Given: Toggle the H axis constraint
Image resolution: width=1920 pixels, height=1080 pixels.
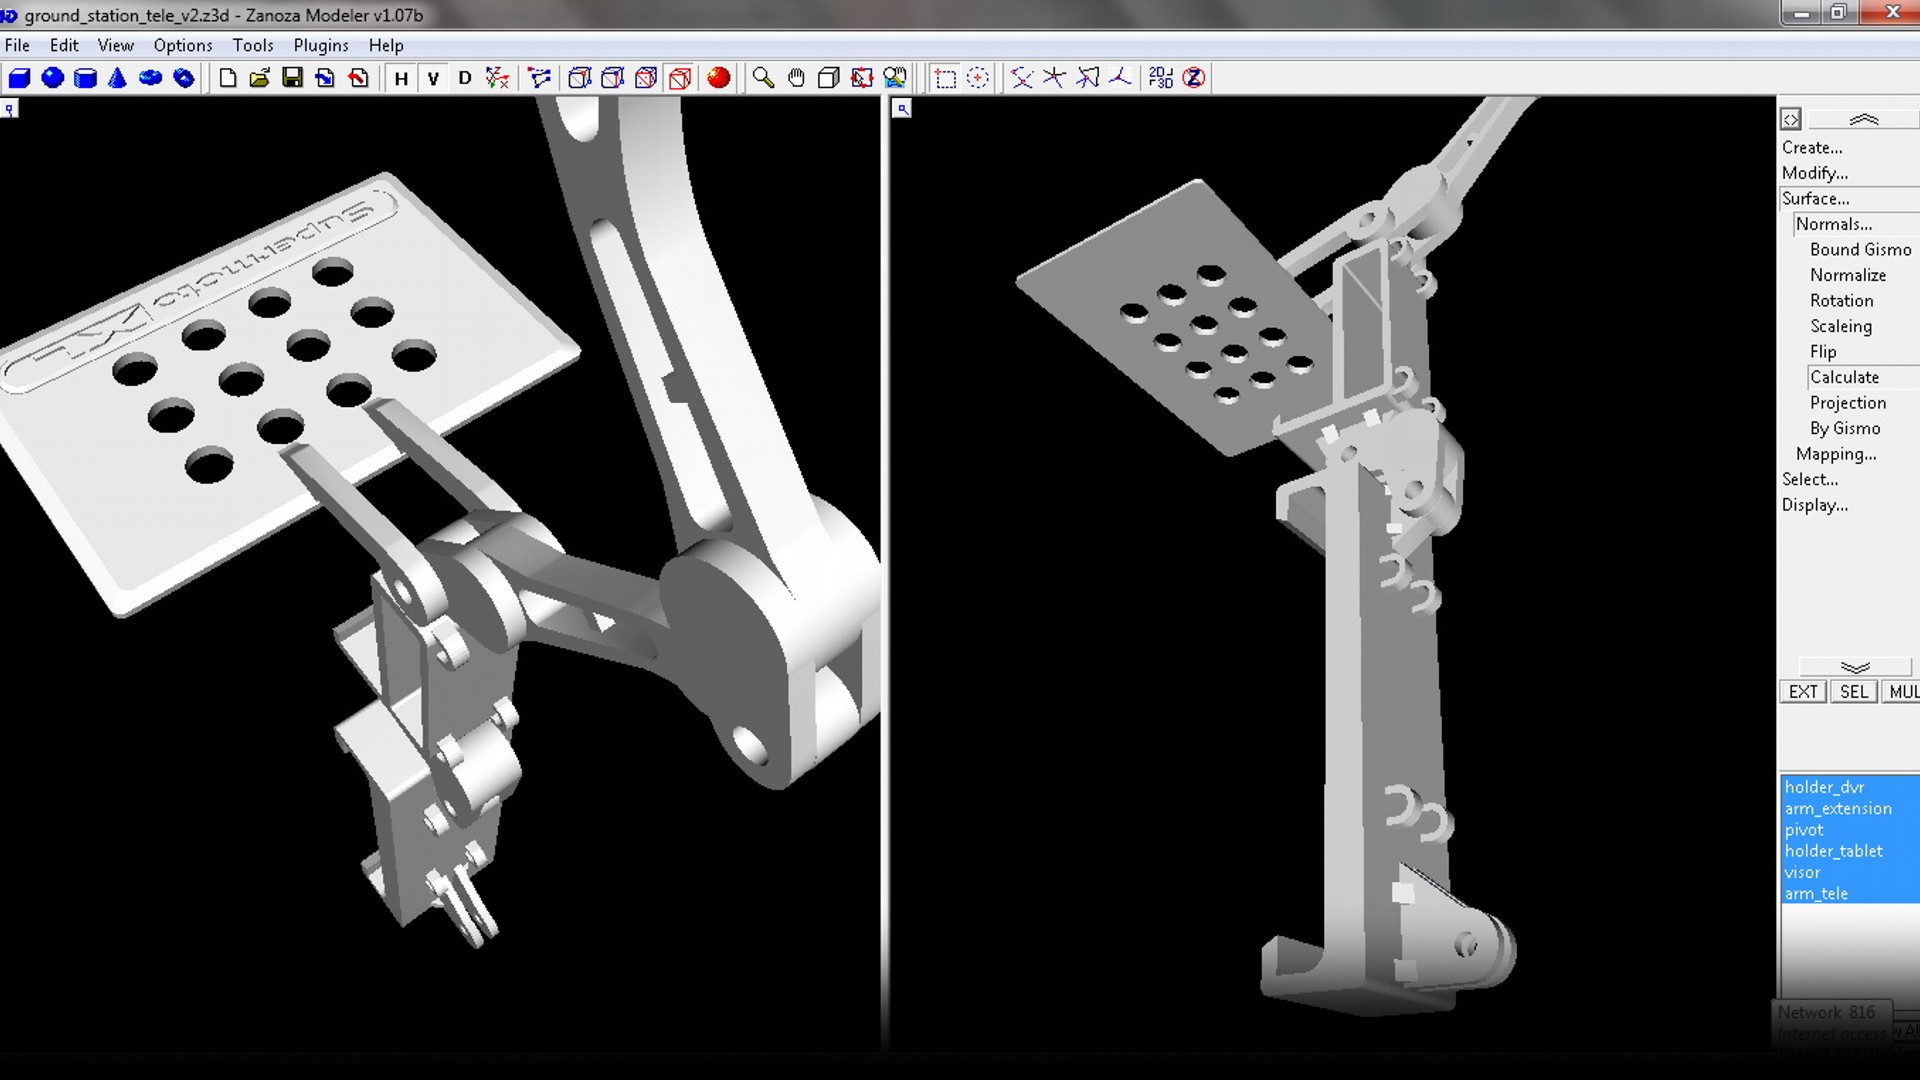Looking at the screenshot, I should [x=401, y=78].
